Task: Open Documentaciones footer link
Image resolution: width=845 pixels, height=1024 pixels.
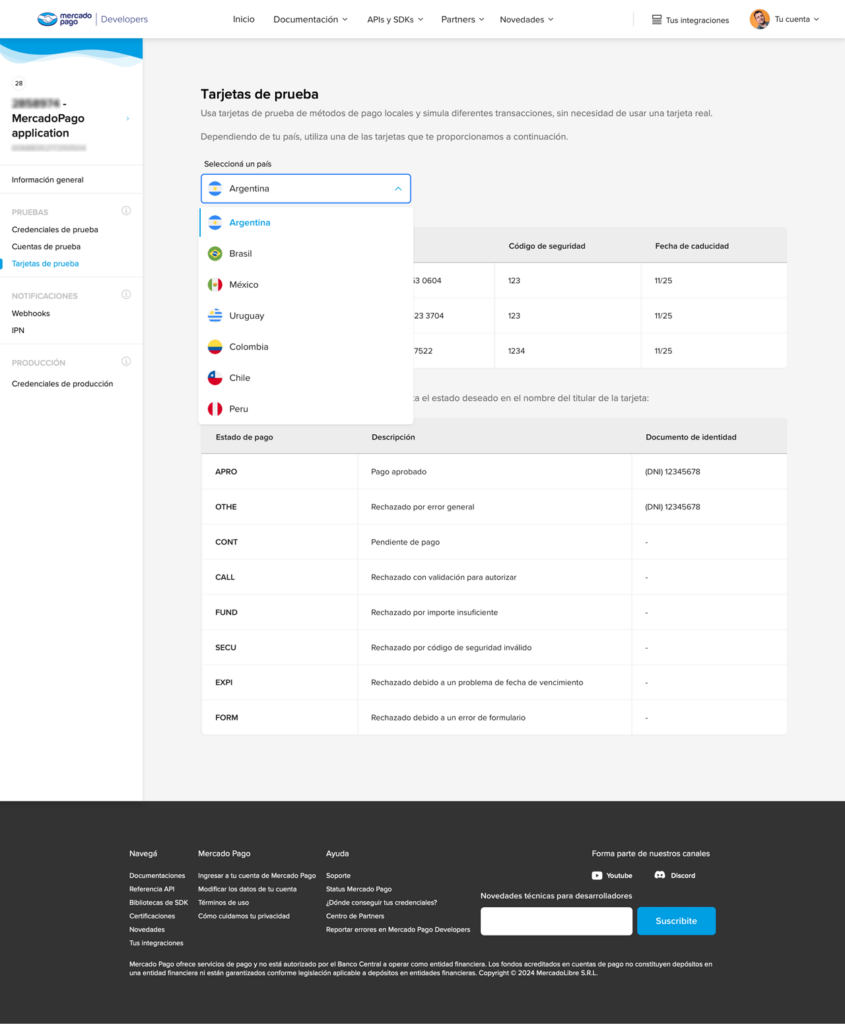Action: coord(157,876)
